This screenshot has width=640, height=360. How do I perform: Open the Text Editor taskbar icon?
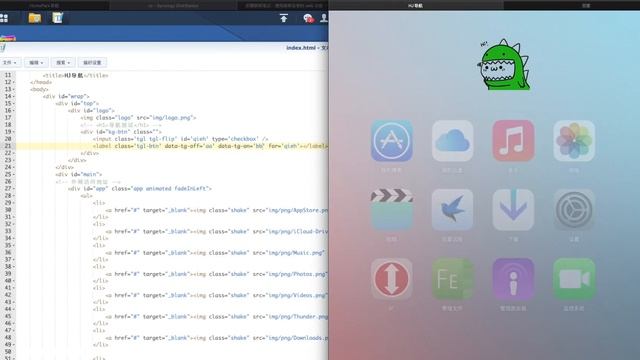click(58, 18)
